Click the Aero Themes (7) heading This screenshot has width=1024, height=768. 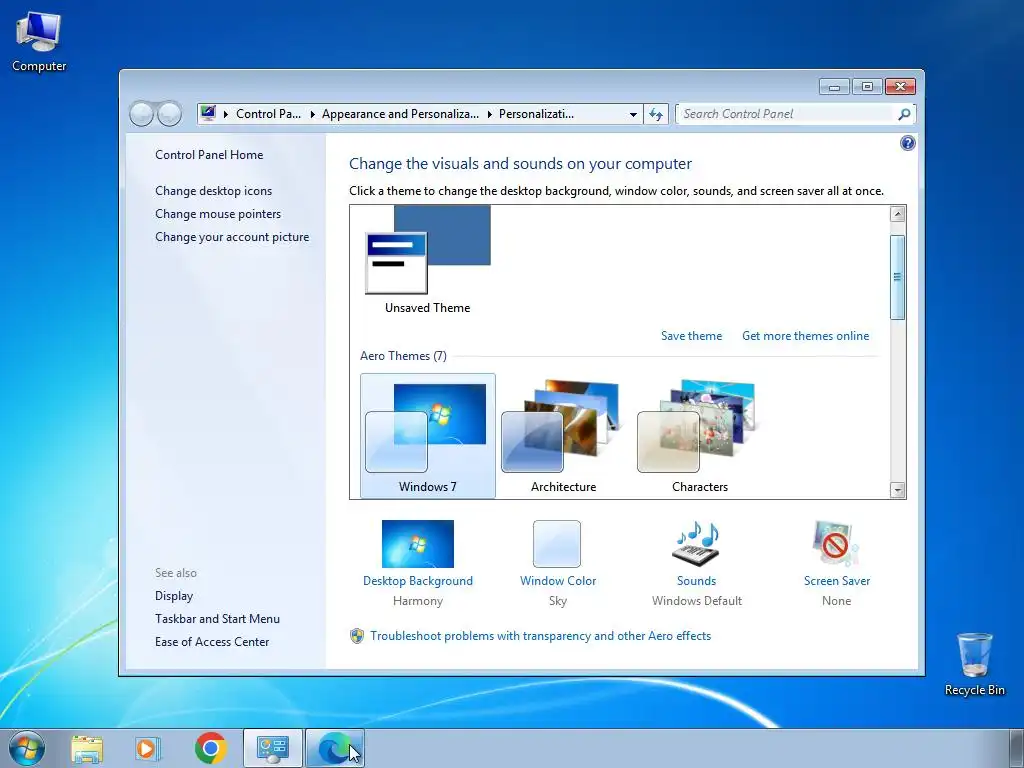coord(403,356)
